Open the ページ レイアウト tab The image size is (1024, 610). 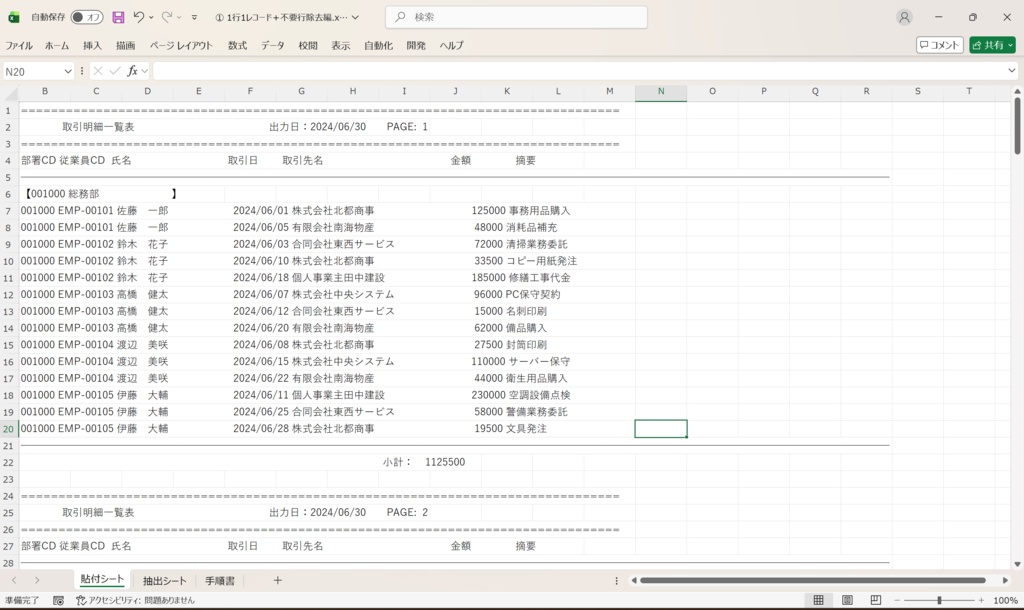tap(182, 46)
